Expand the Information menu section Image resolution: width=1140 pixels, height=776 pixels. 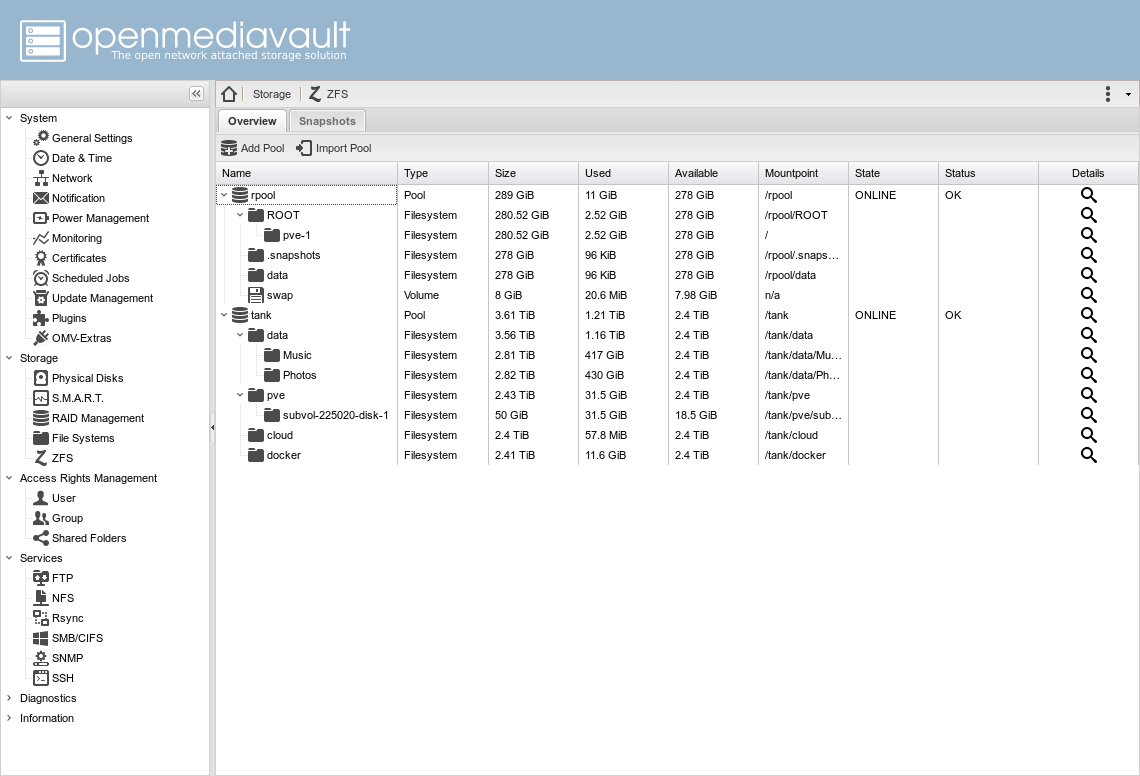(x=9, y=718)
